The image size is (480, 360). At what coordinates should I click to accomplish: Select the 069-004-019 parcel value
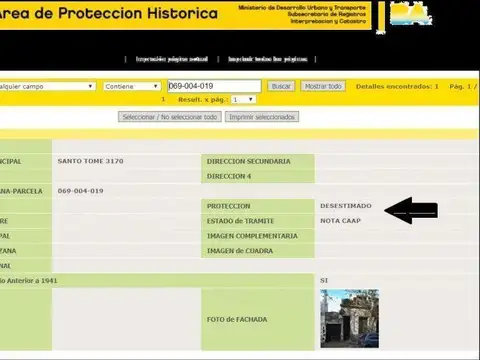80,191
